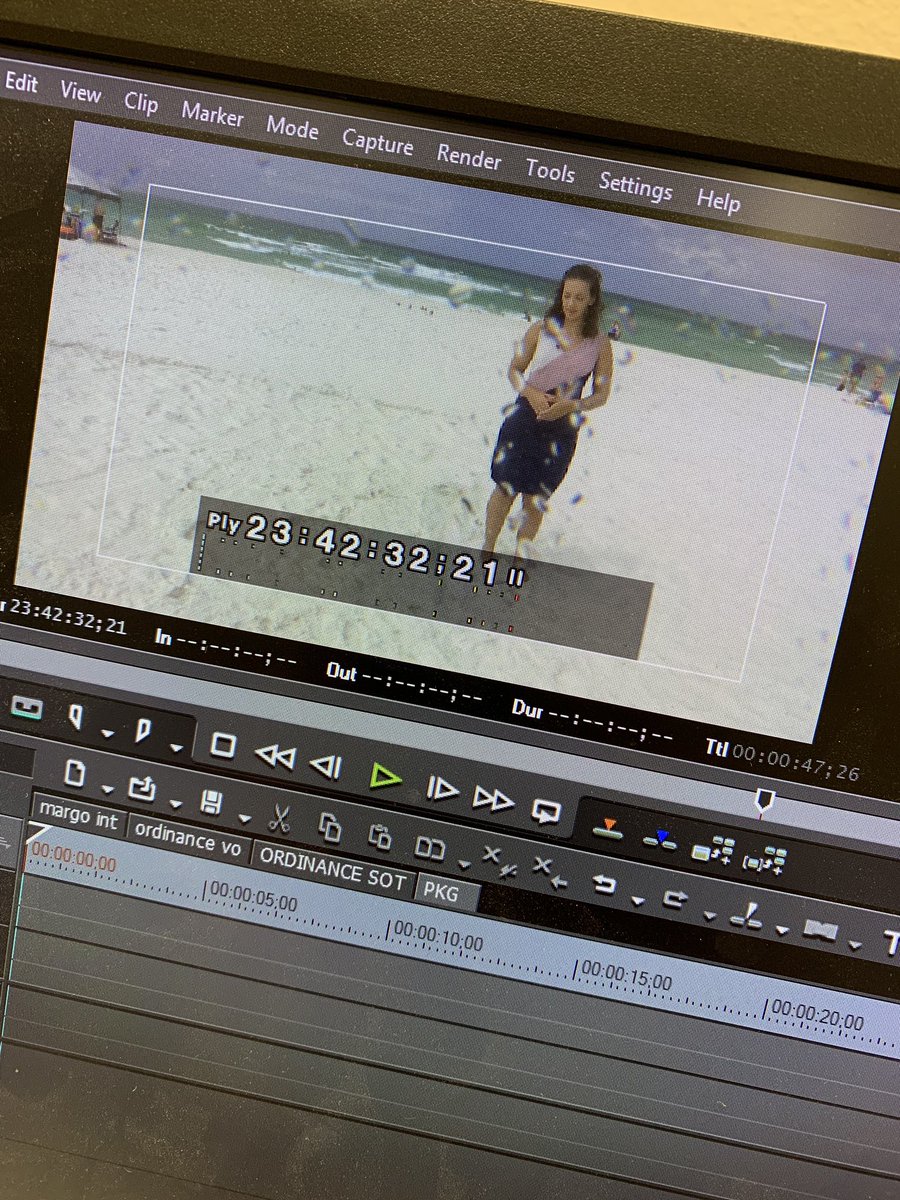Image resolution: width=900 pixels, height=1200 pixels.
Task: Click the Fast Forward button
Action: point(493,798)
